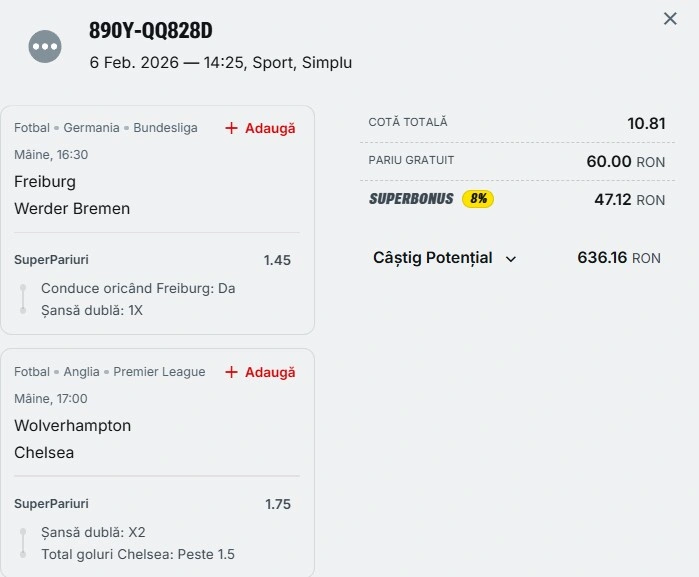The width and height of the screenshot is (699, 577).
Task: Click plus icon on Freiburg match card
Action: (231, 128)
